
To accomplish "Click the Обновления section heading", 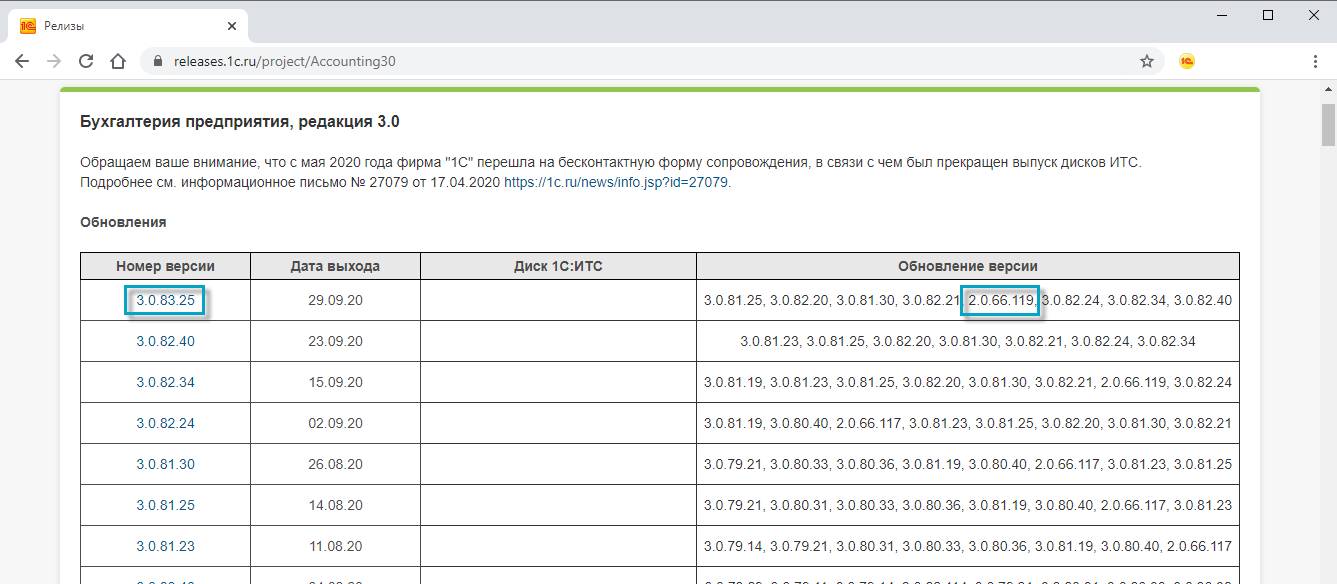I will (123, 222).
